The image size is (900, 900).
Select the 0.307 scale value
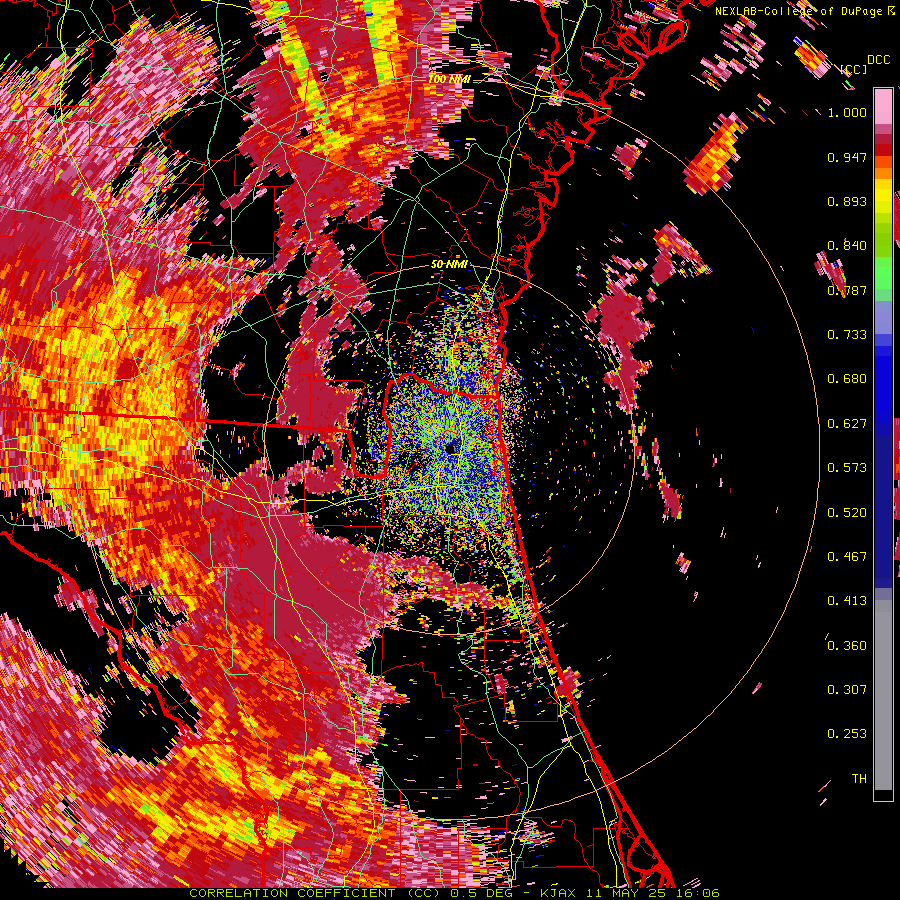[x=847, y=690]
